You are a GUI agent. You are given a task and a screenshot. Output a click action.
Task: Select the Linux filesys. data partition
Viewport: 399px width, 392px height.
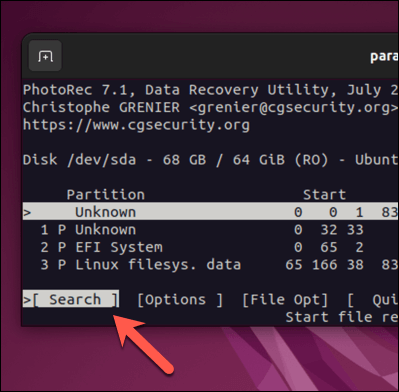click(211, 265)
